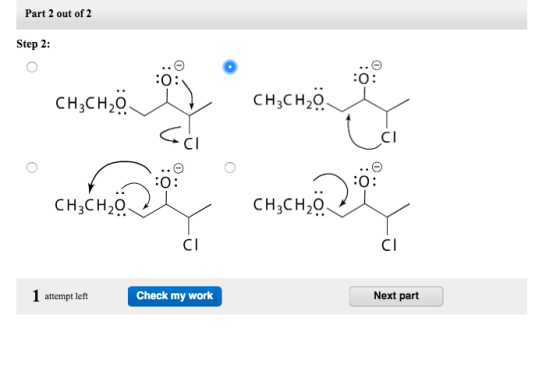Choose the bottom-left mechanism radio button

click(x=32, y=167)
